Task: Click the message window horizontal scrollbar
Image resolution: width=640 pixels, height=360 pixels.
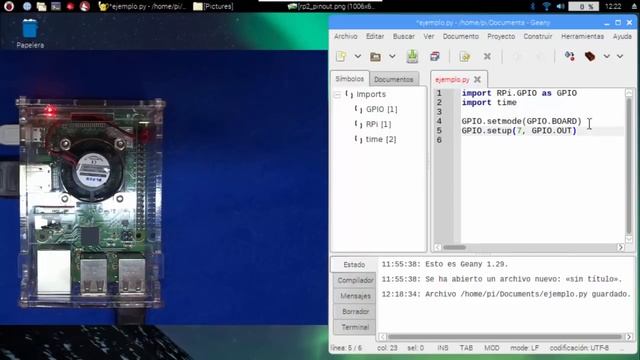Action: [x=505, y=337]
